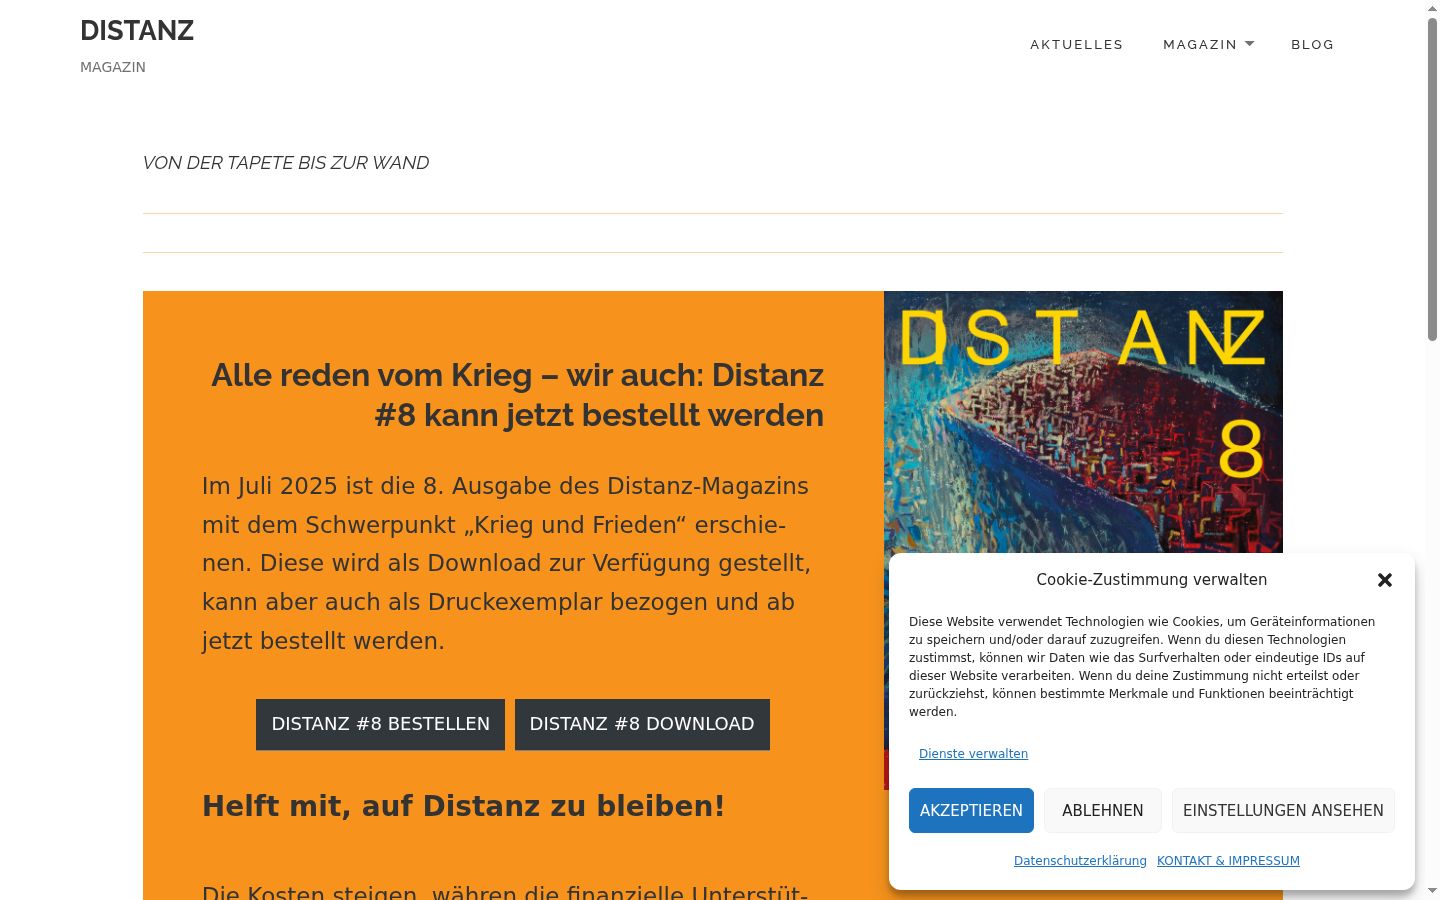The width and height of the screenshot is (1440, 900).
Task: Click the scrollbar down arrow
Action: coord(1432,891)
